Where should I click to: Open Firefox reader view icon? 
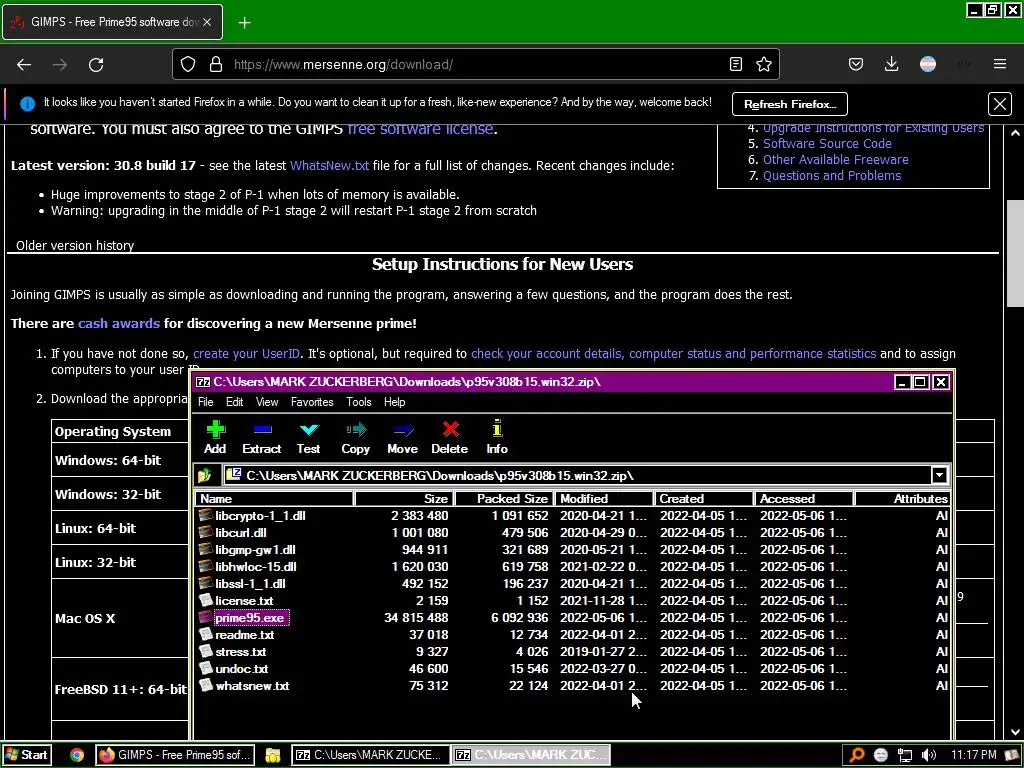pos(736,64)
